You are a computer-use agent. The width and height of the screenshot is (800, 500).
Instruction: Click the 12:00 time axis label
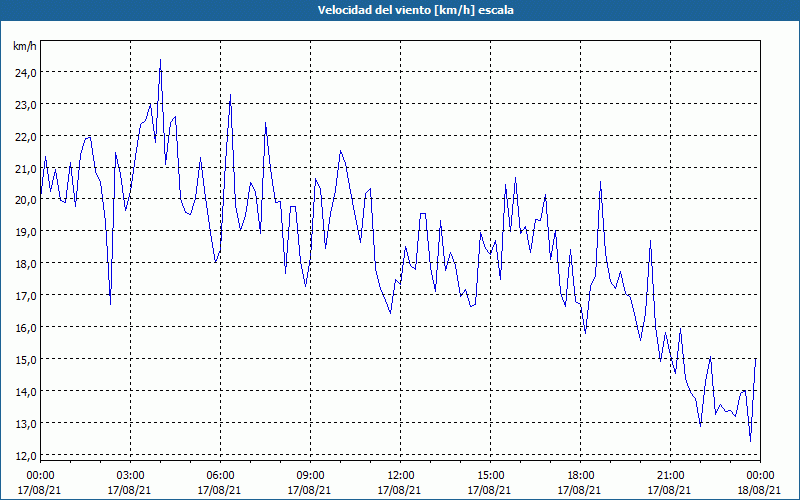pos(401,476)
